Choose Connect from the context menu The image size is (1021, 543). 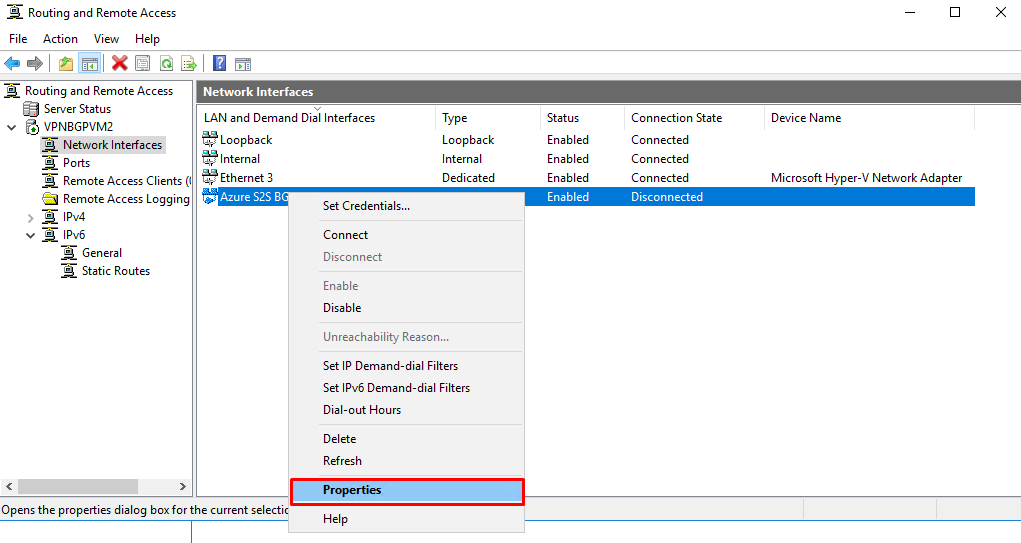(345, 235)
